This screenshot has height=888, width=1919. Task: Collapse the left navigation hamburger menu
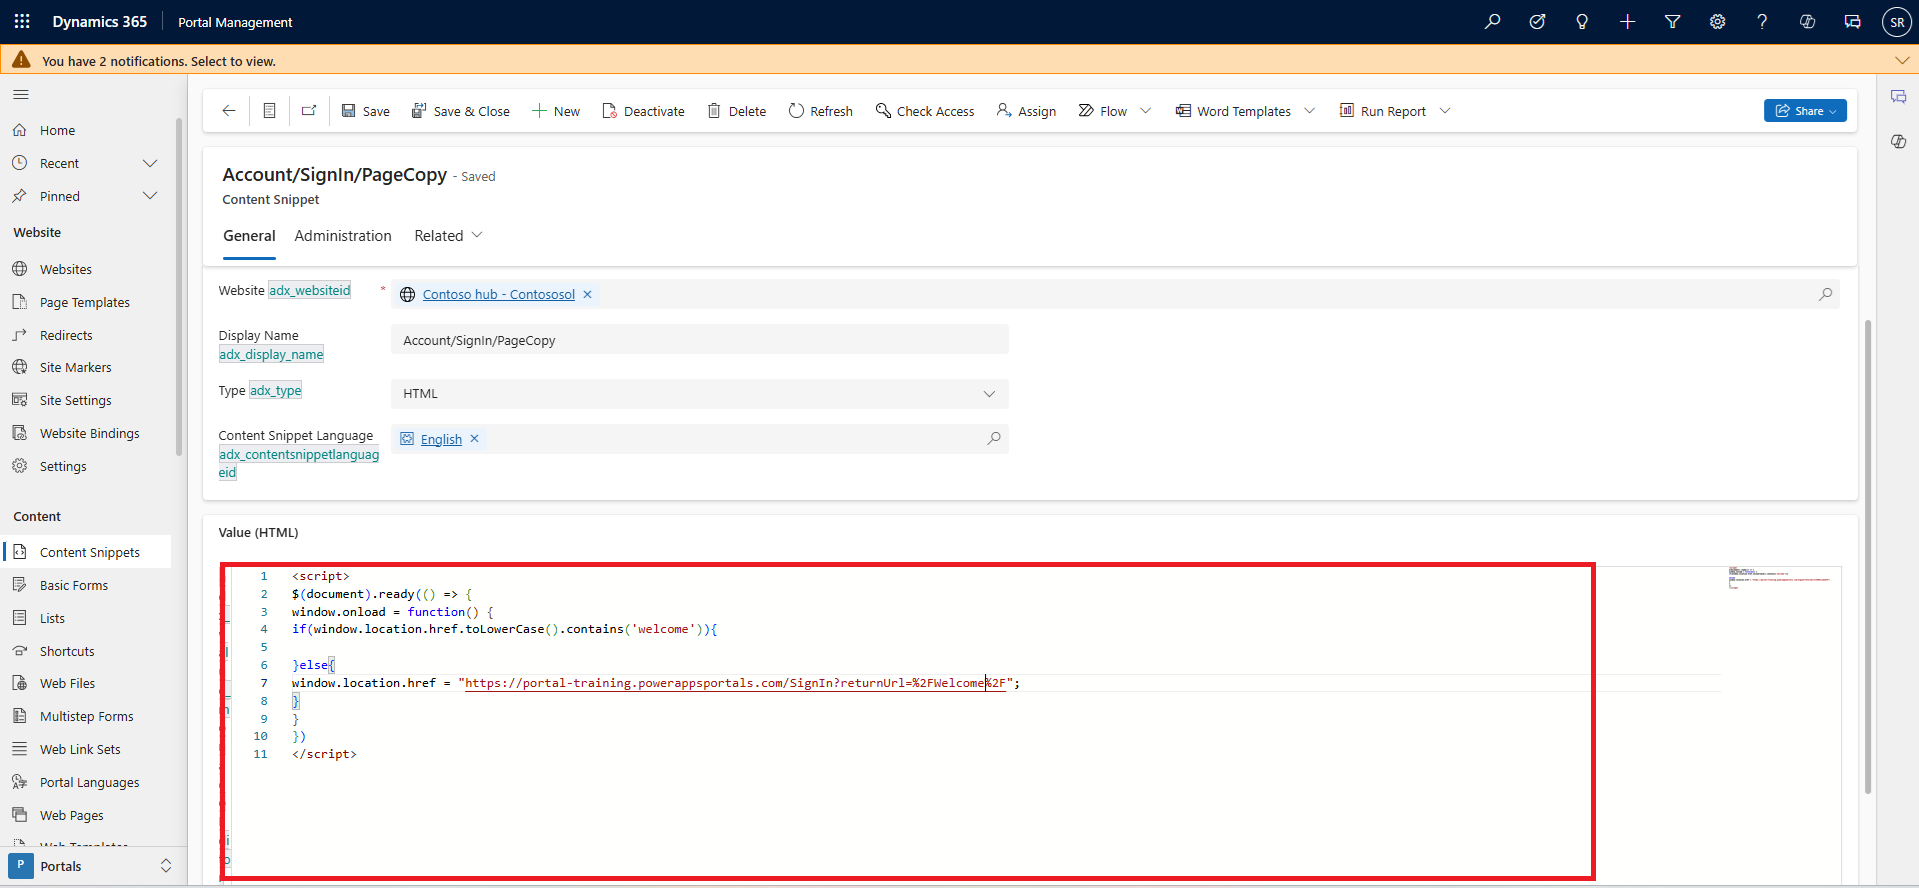(x=21, y=95)
